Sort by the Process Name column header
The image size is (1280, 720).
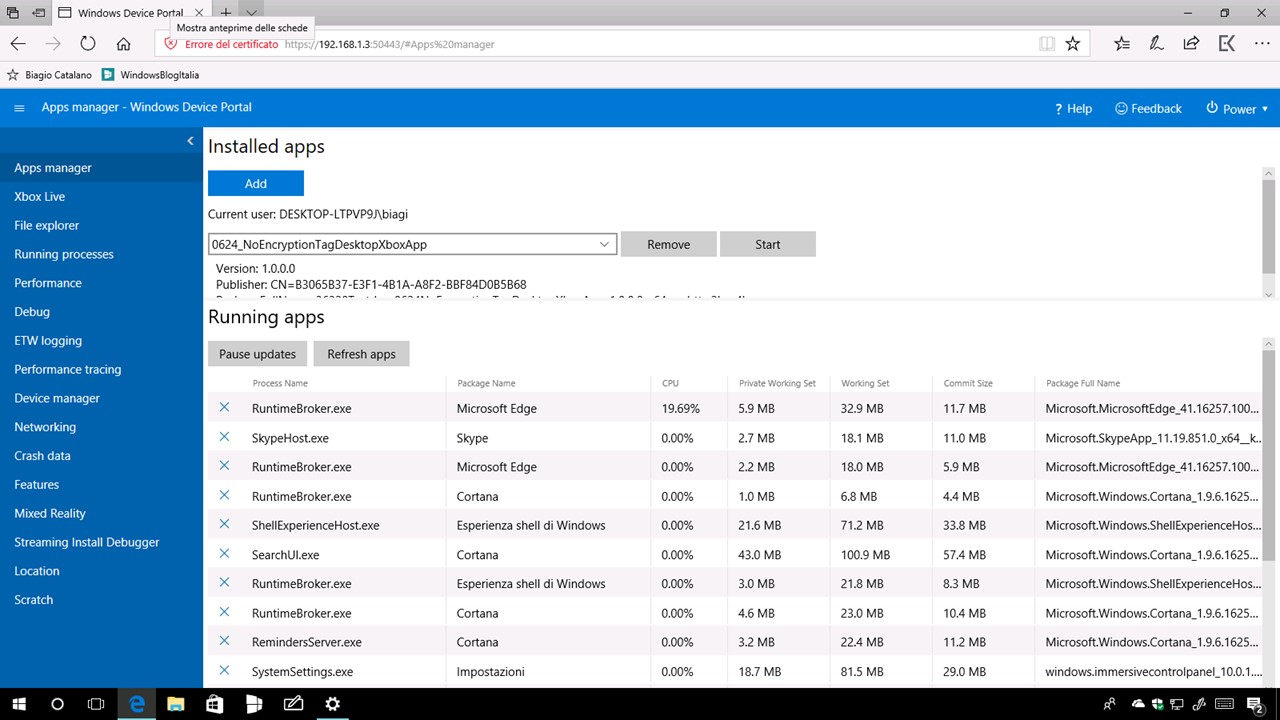[280, 383]
